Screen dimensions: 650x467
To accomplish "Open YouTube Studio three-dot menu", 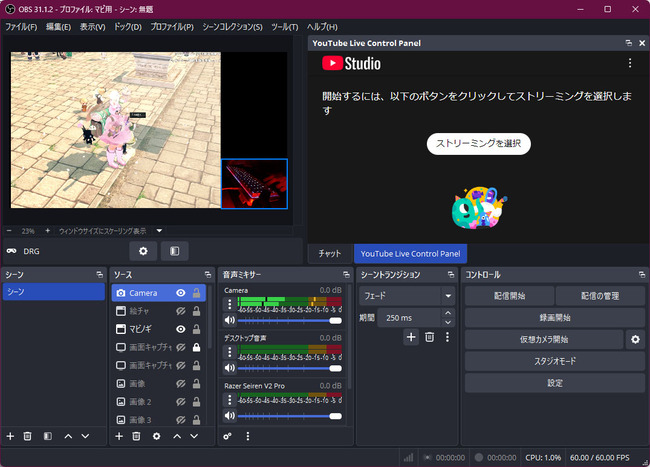I will [630, 63].
